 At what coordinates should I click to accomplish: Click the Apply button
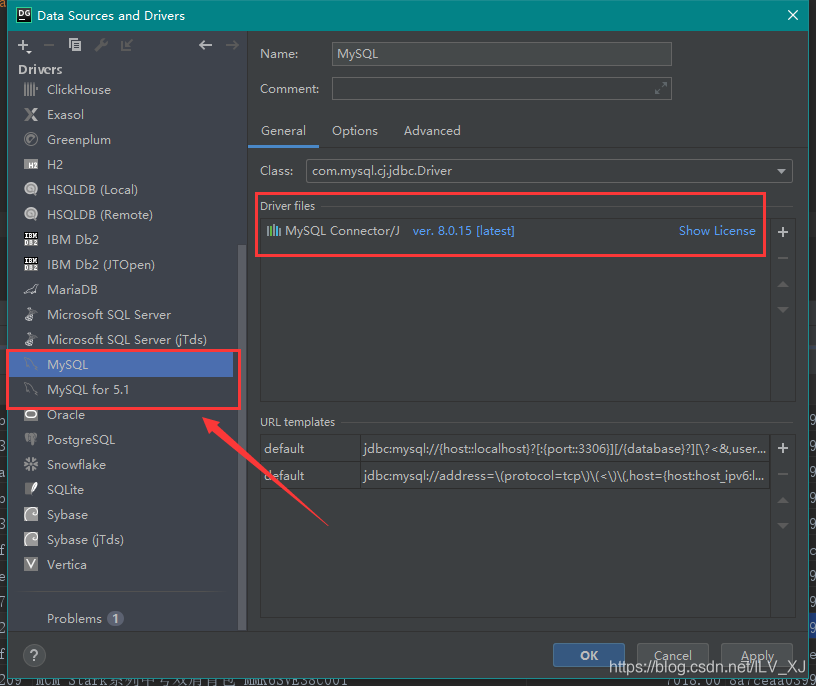pos(757,655)
